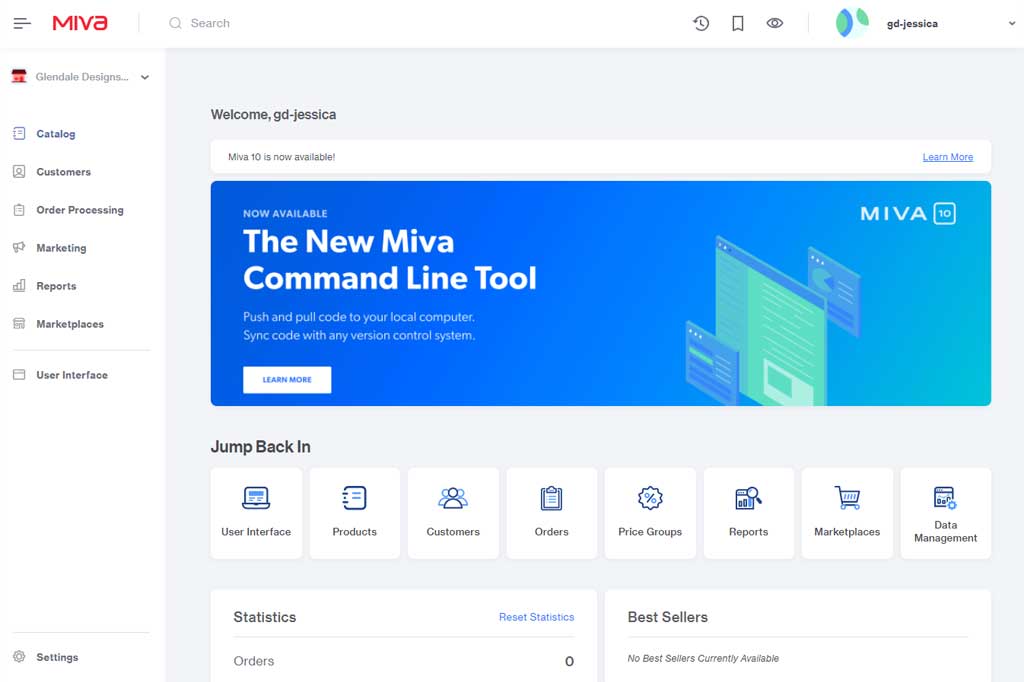Click the Search input field
The width and height of the screenshot is (1024, 682).
pos(418,24)
